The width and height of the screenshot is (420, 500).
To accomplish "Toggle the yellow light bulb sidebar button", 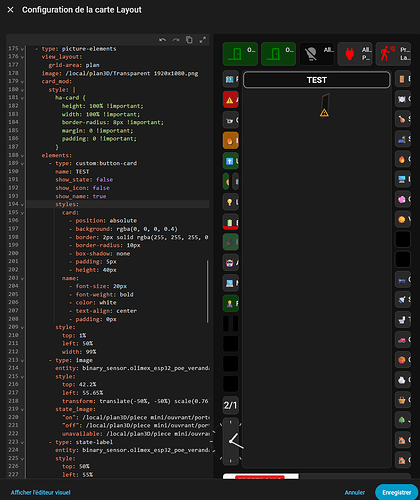I will (231, 202).
